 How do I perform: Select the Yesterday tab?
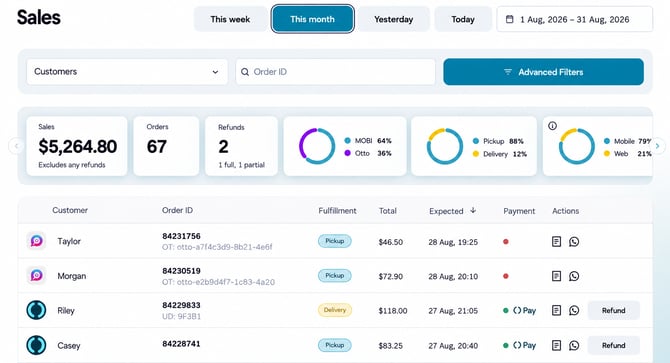click(x=394, y=19)
